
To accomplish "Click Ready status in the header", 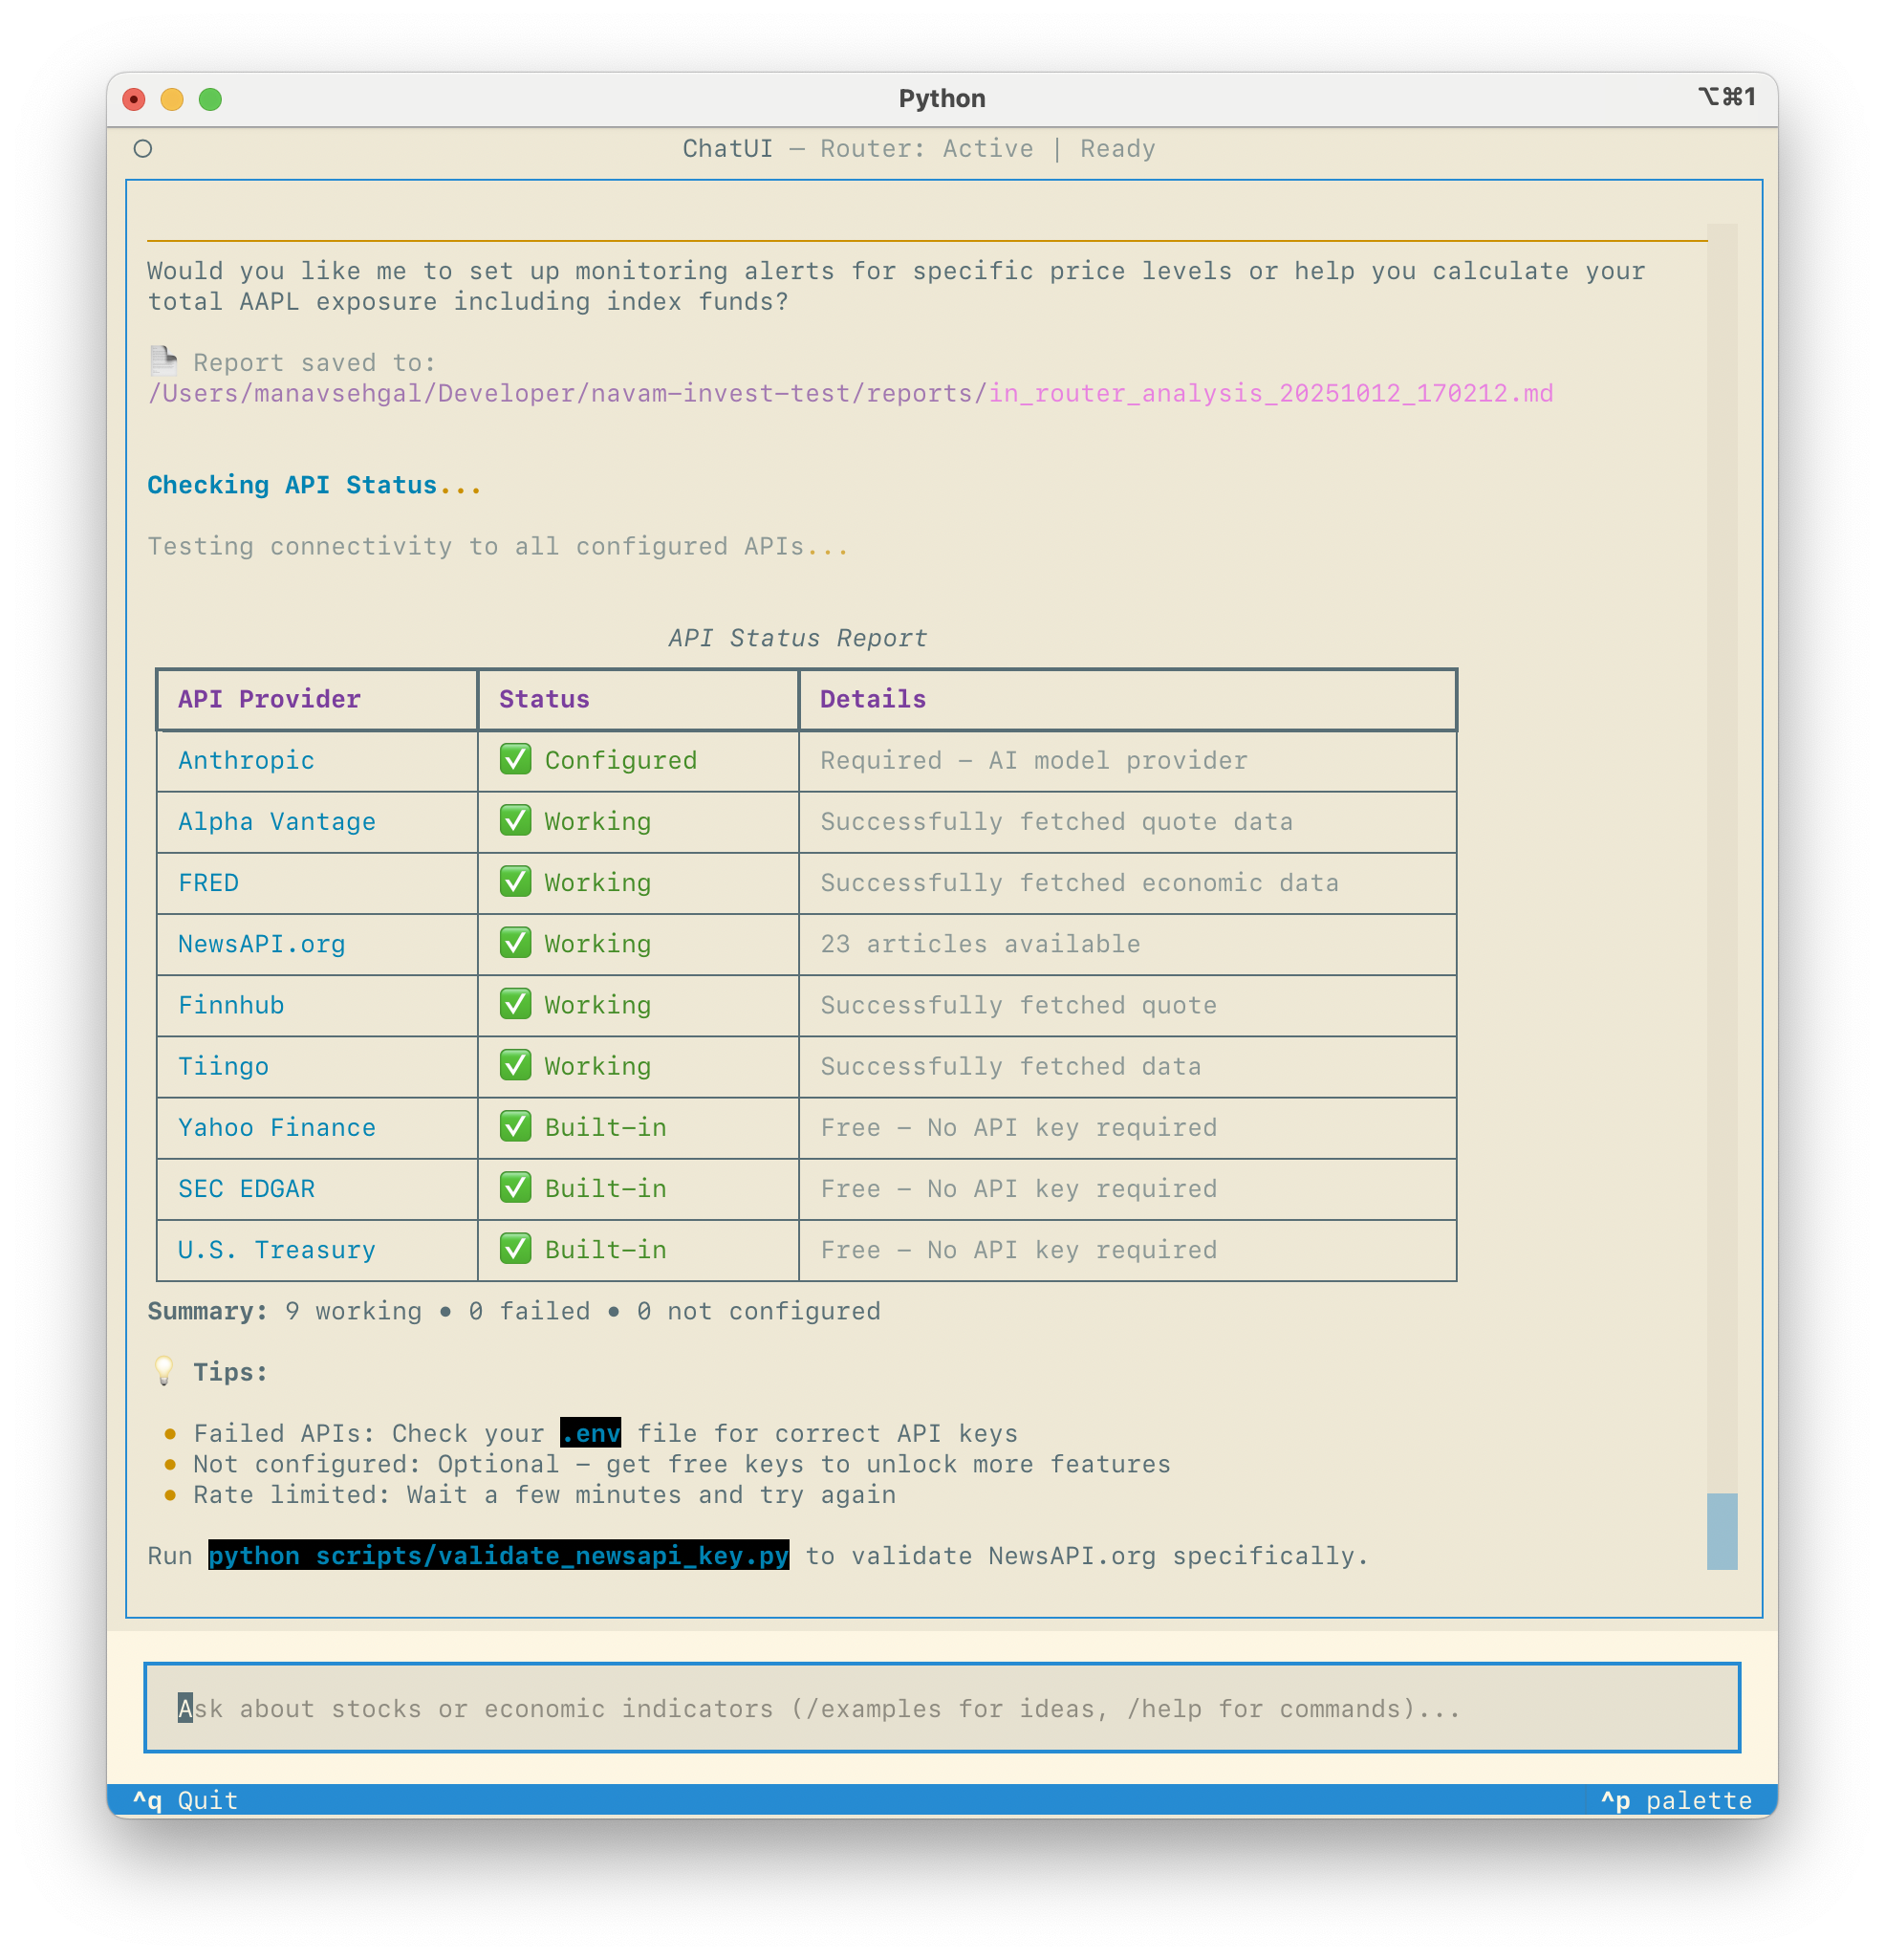I will point(1117,148).
